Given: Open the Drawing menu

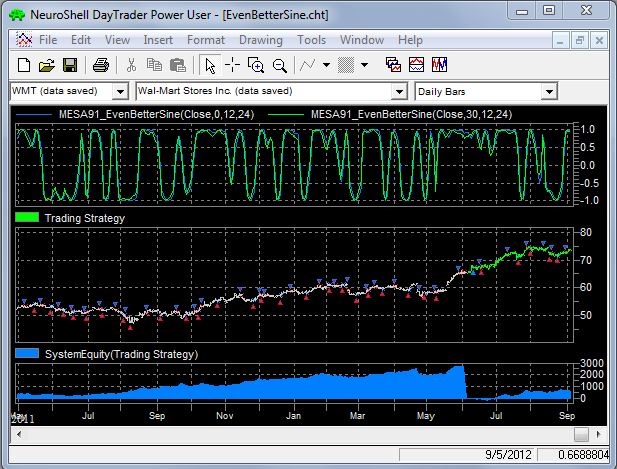Looking at the screenshot, I should (261, 40).
